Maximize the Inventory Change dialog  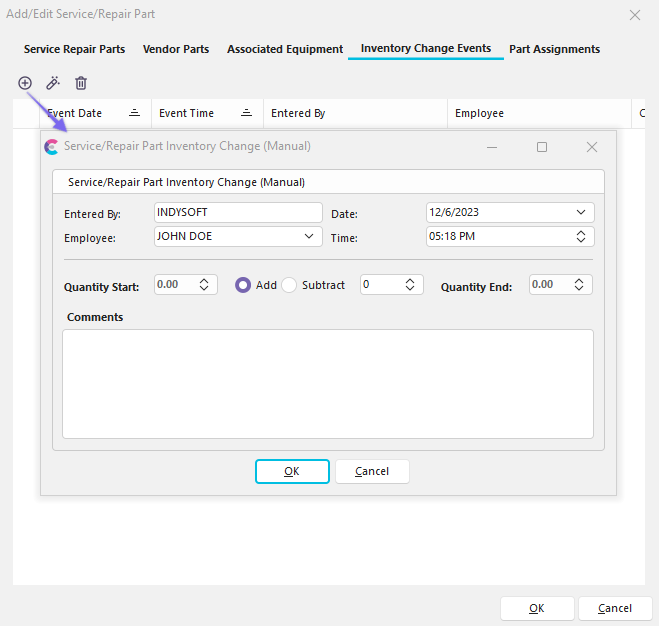542,147
